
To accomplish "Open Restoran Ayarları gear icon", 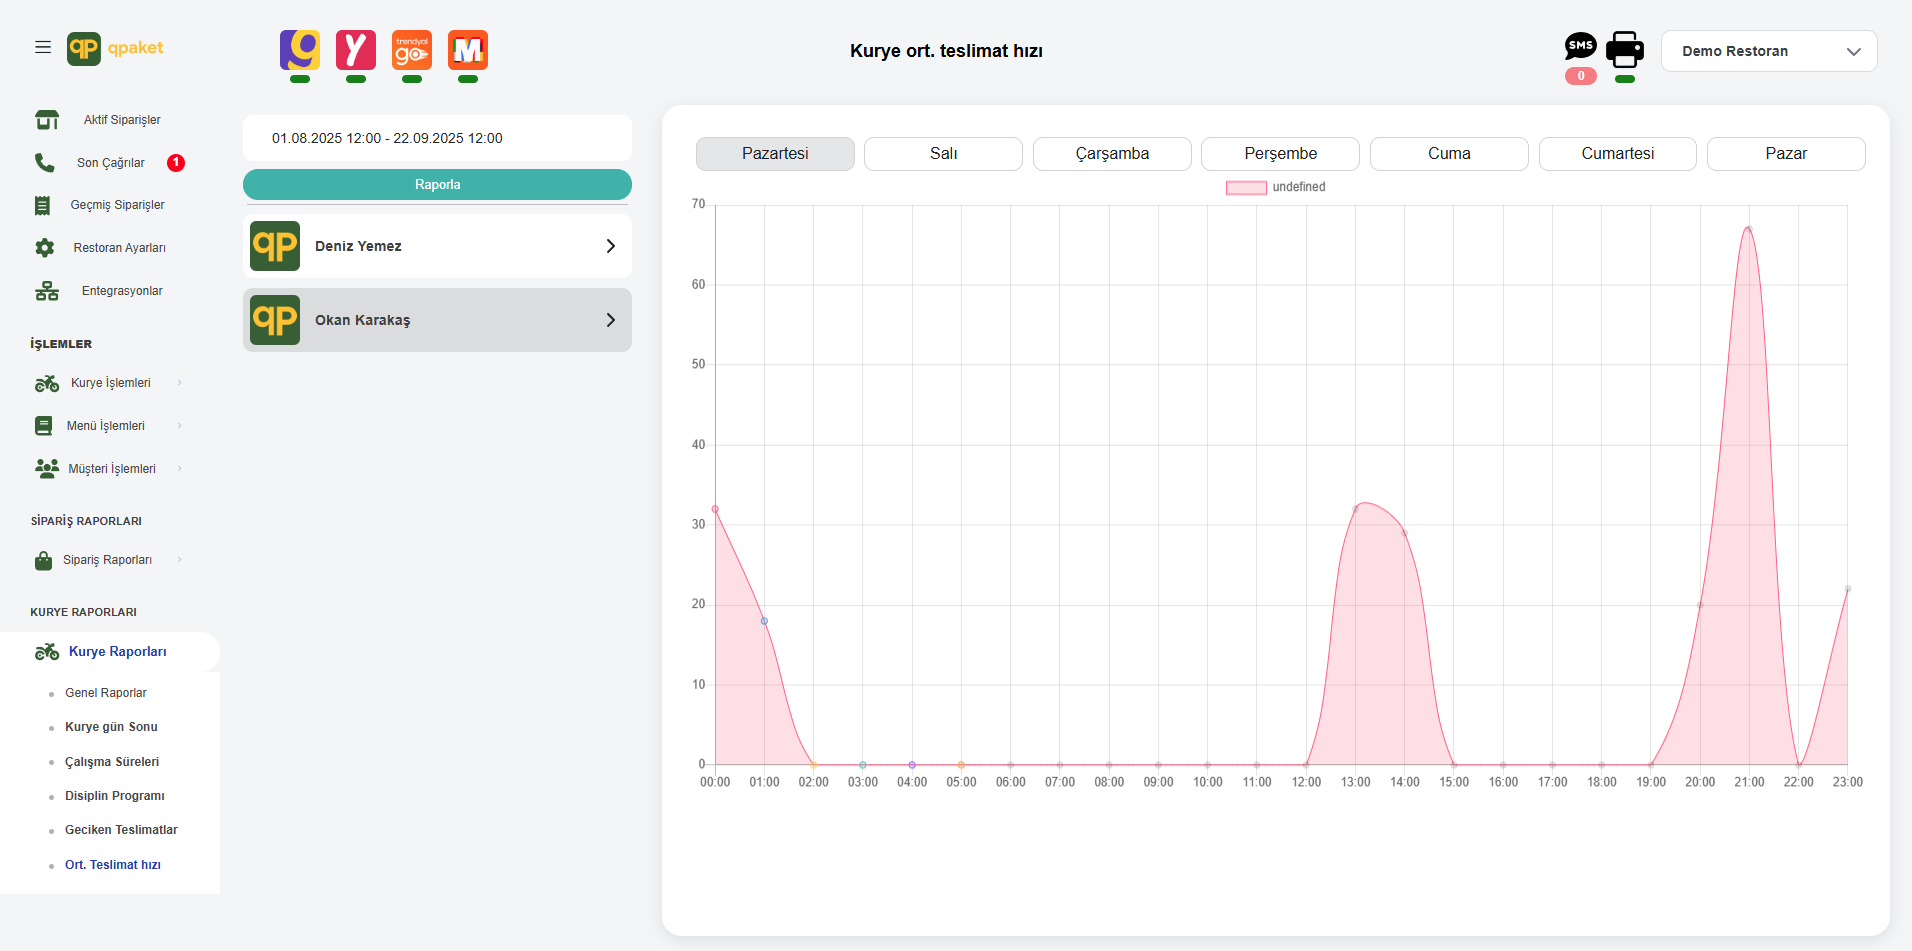I will 45,248.
